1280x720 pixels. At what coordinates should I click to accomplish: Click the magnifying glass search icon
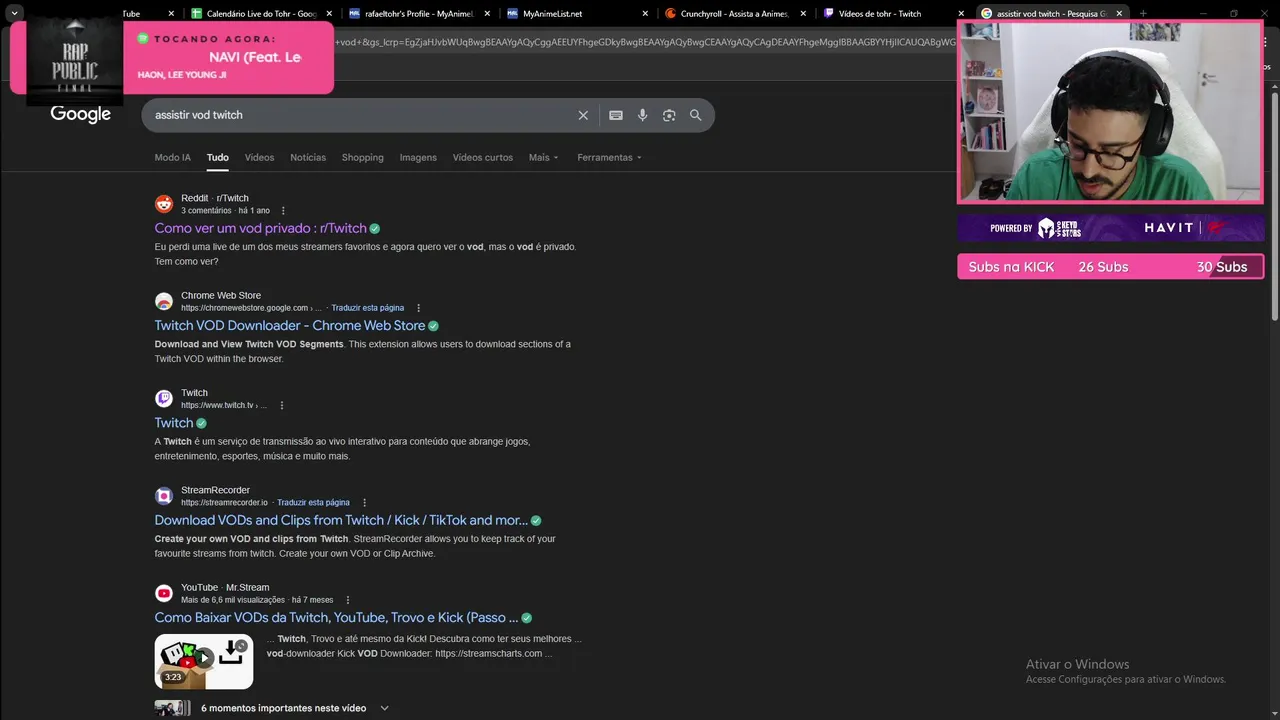(696, 115)
